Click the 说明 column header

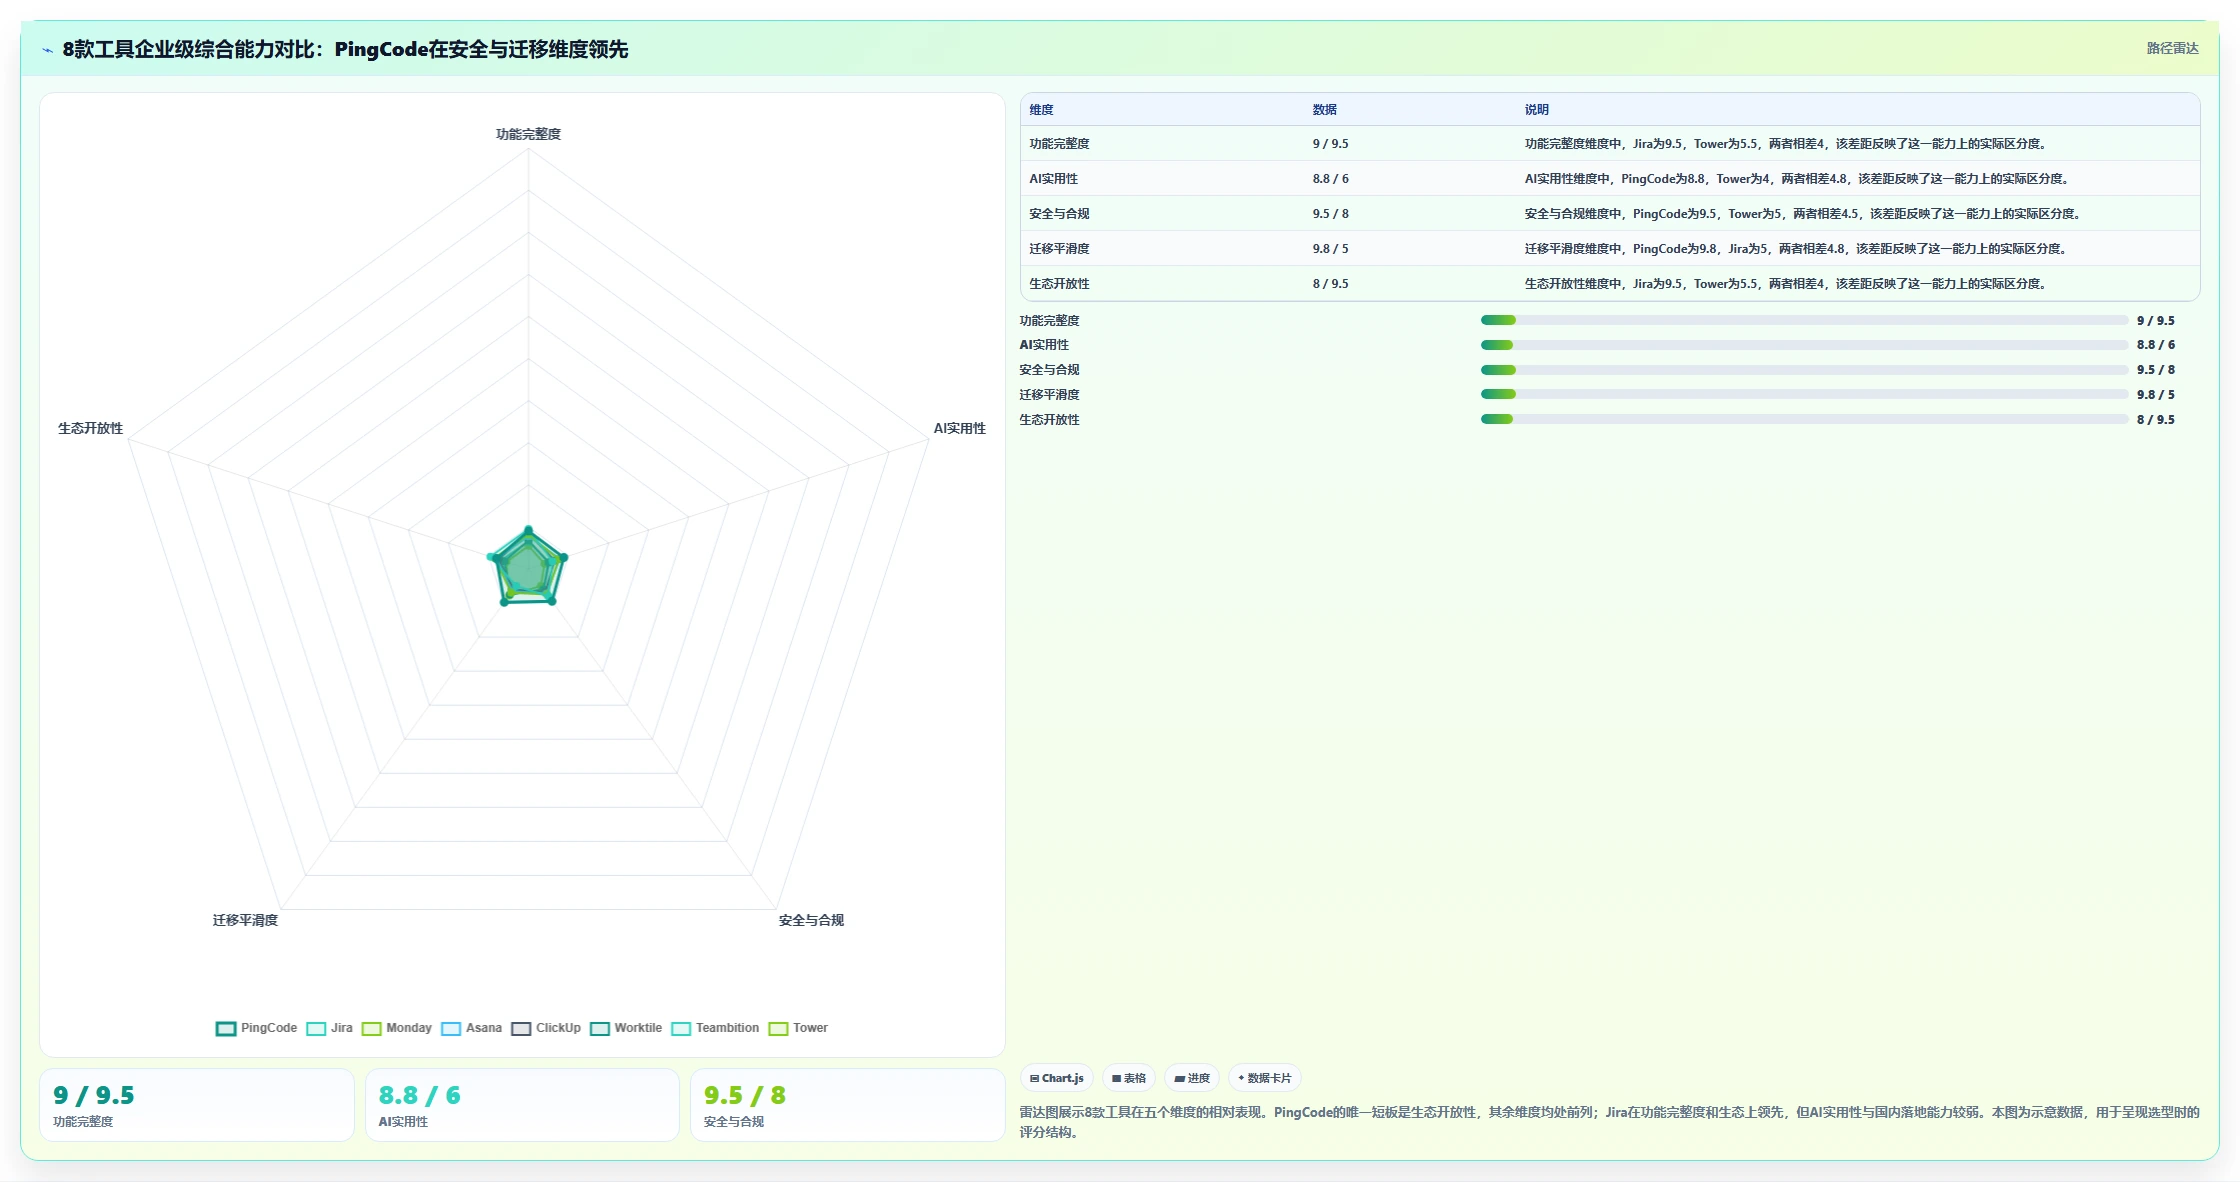coord(1536,110)
